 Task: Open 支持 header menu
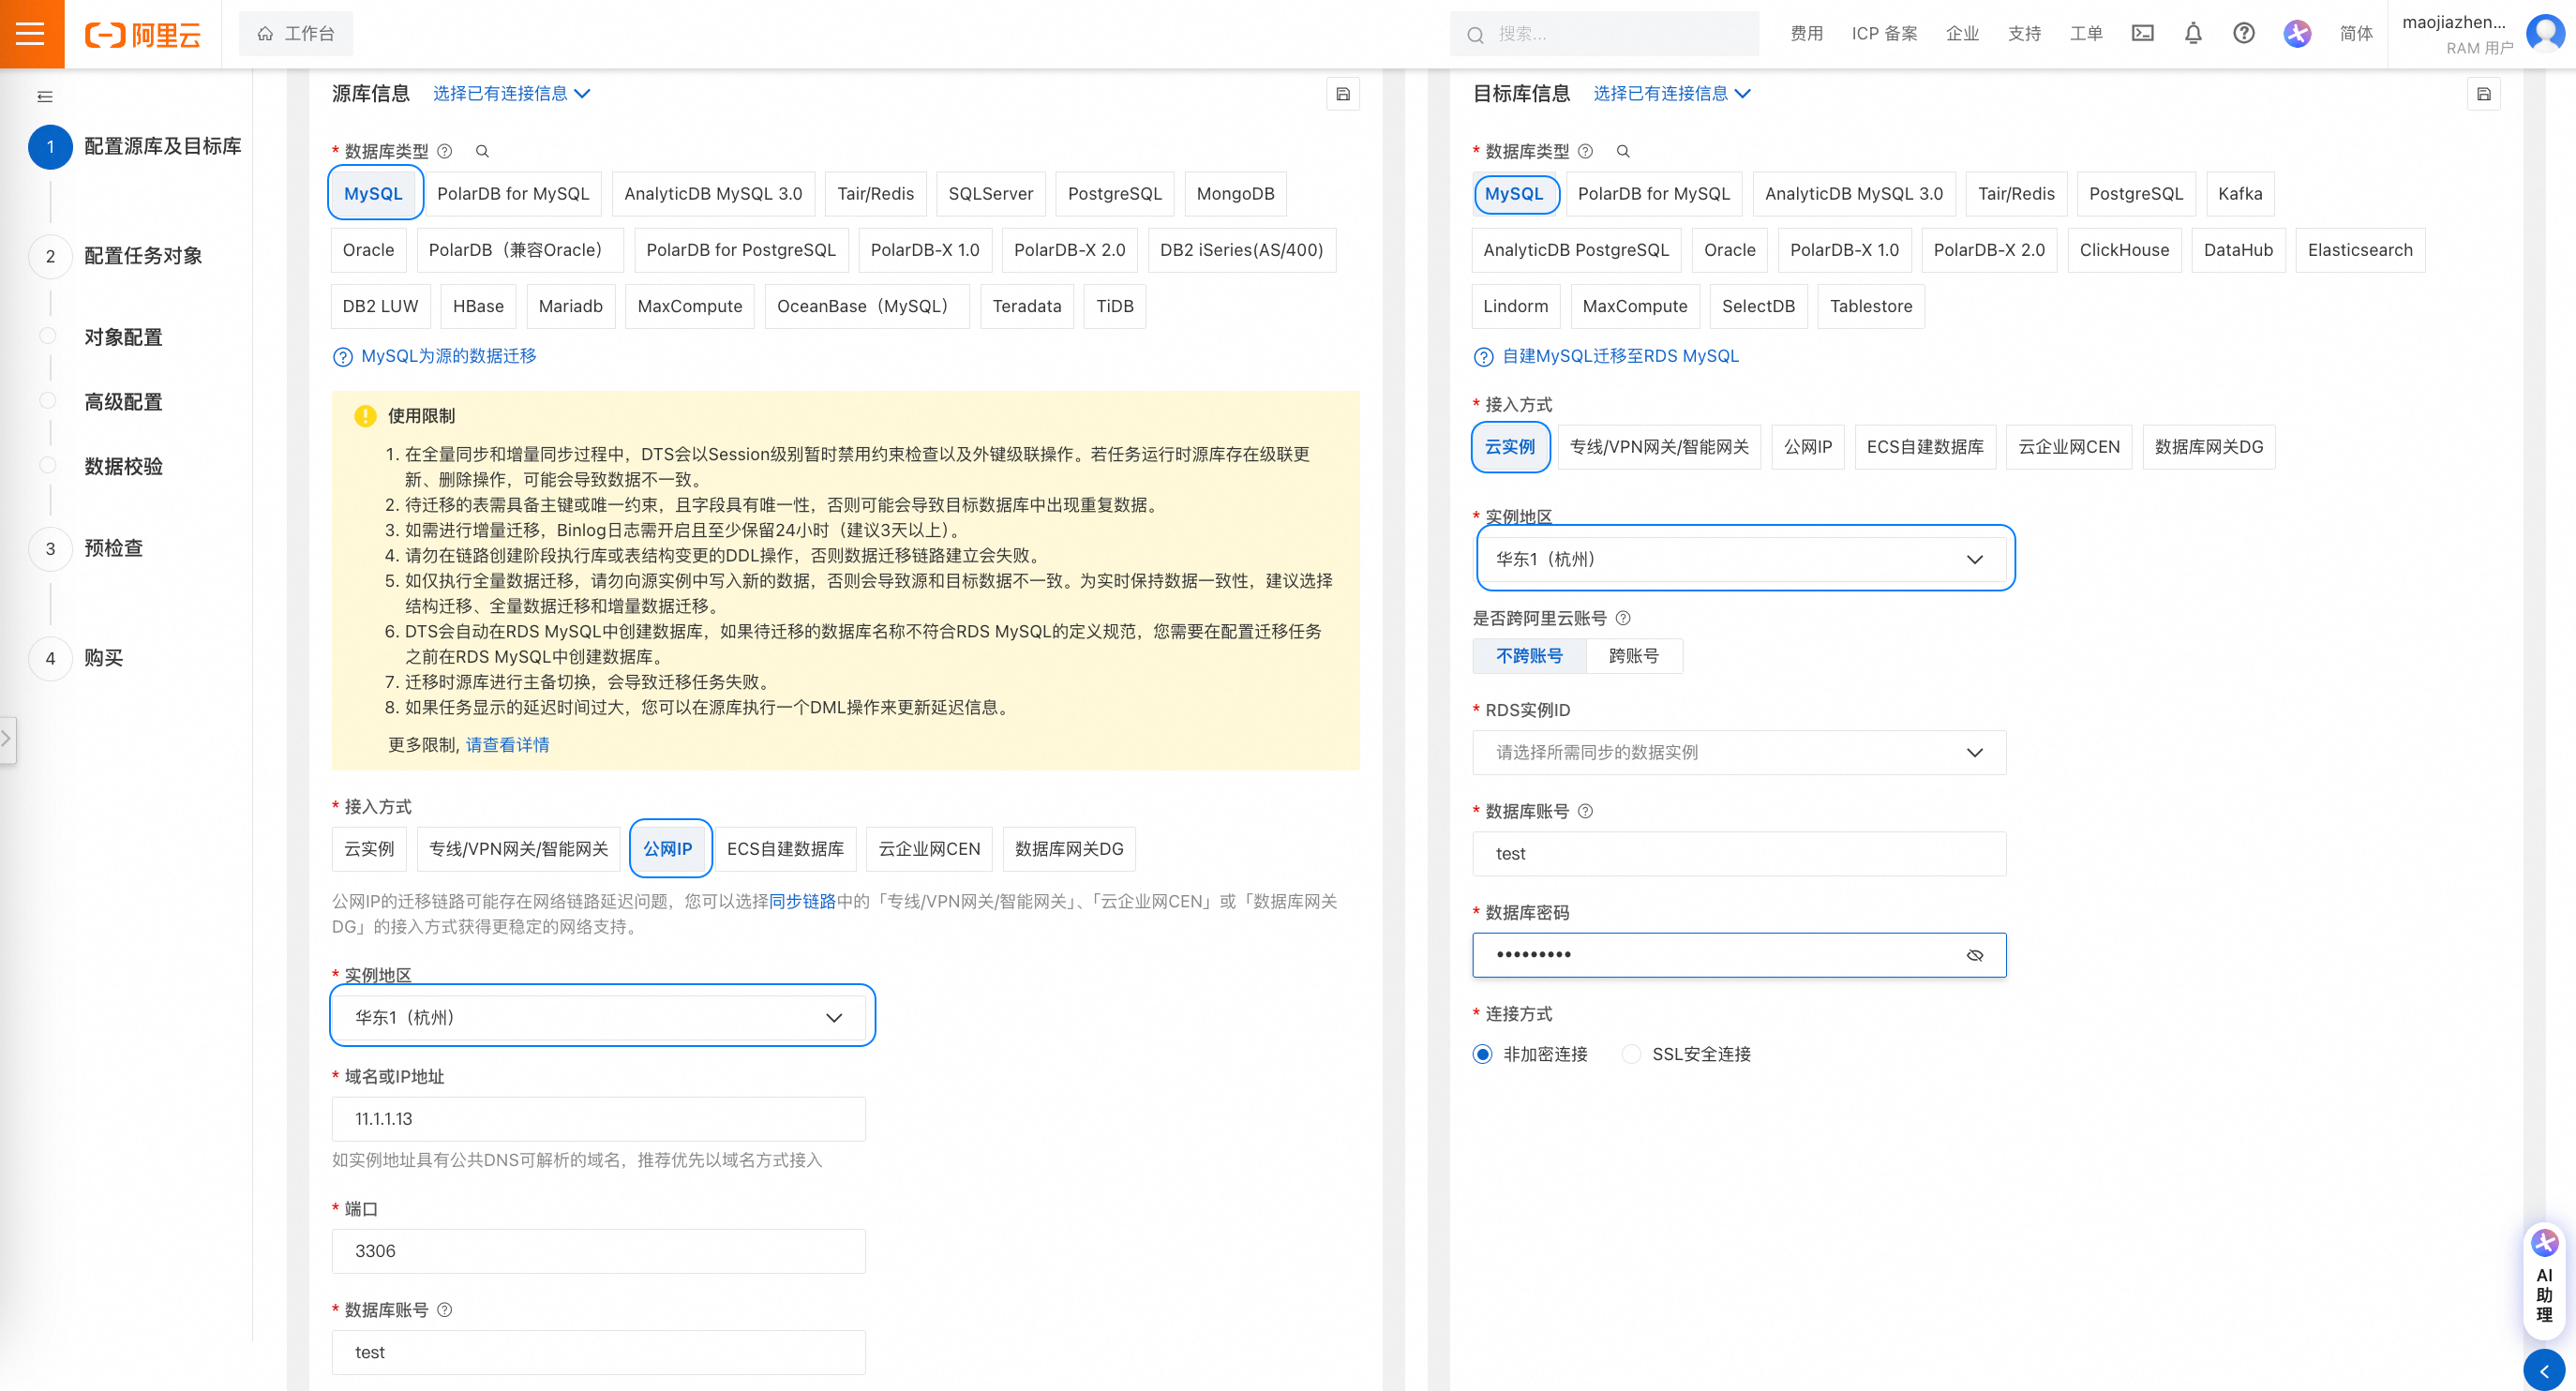2024,33
